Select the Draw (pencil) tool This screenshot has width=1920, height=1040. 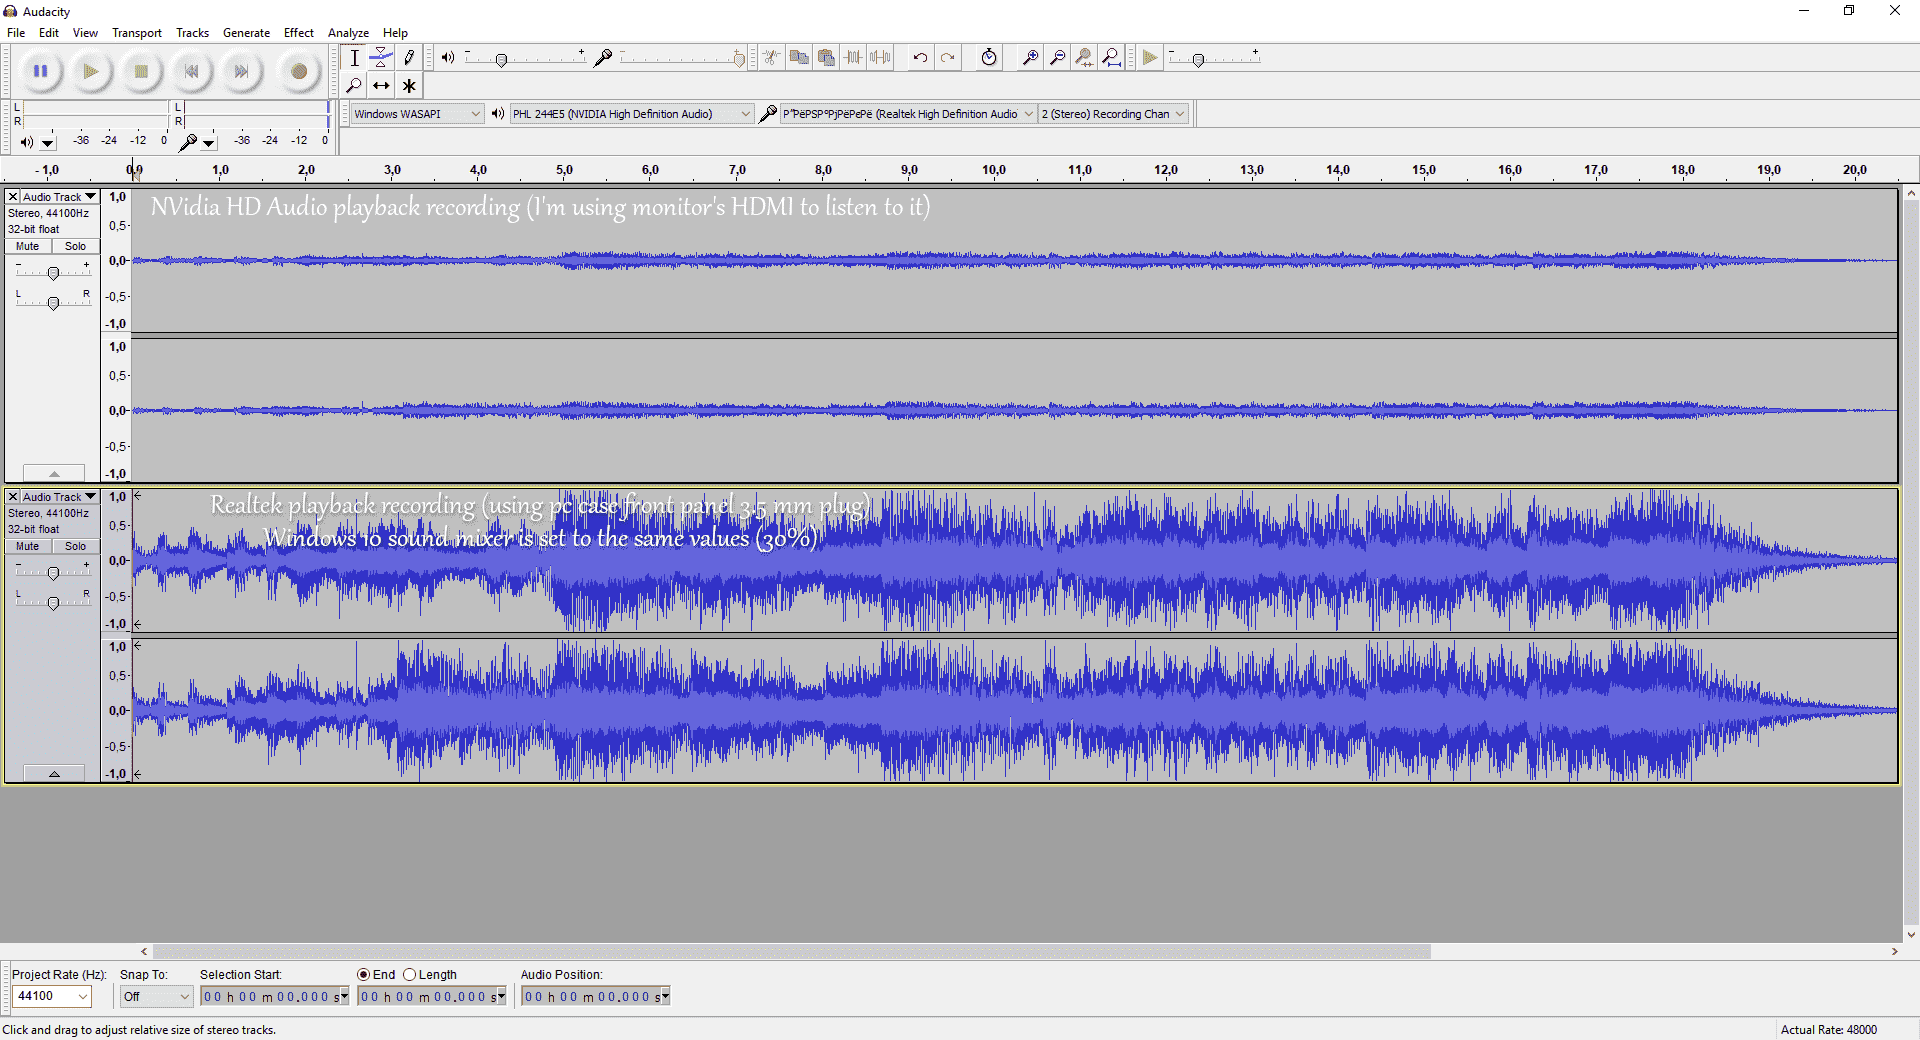pyautogui.click(x=408, y=58)
